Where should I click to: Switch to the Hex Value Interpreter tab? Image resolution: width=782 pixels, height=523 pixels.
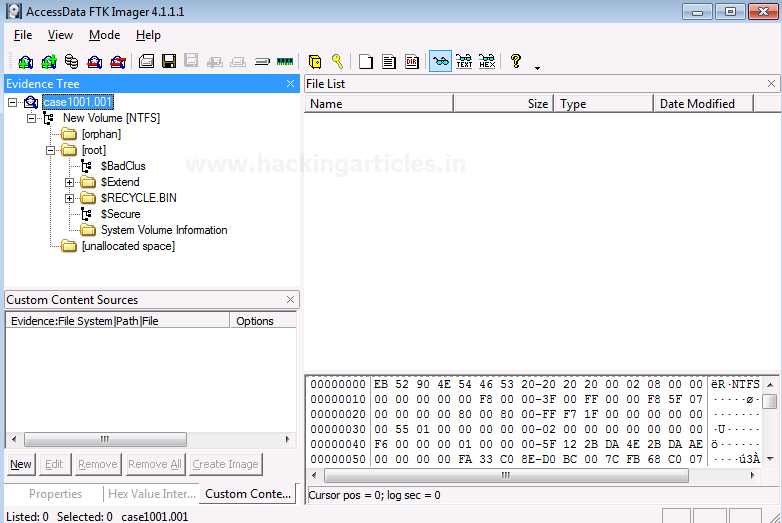152,494
